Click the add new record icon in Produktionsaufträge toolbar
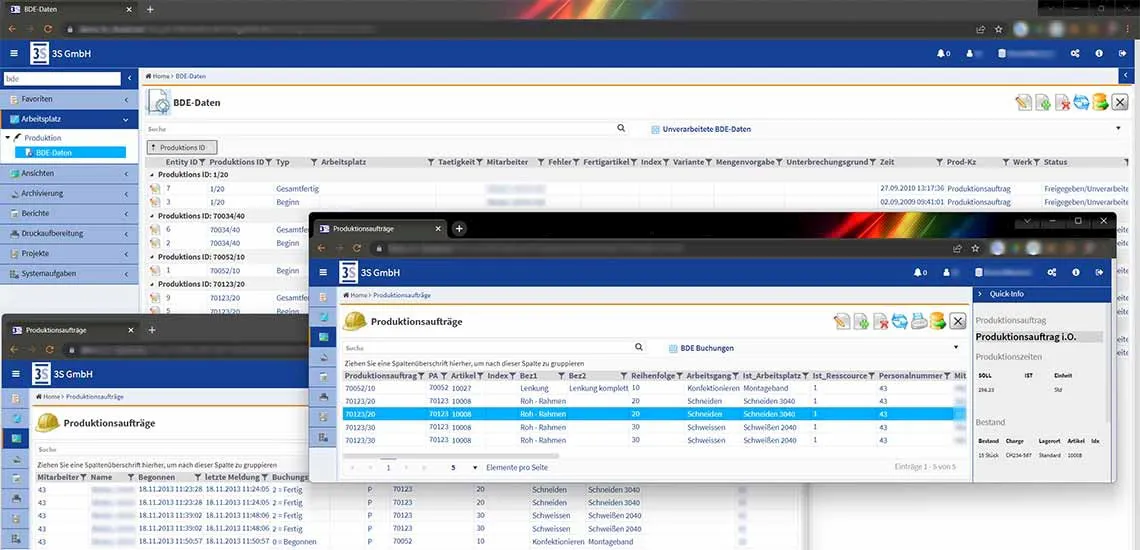 (x=861, y=321)
